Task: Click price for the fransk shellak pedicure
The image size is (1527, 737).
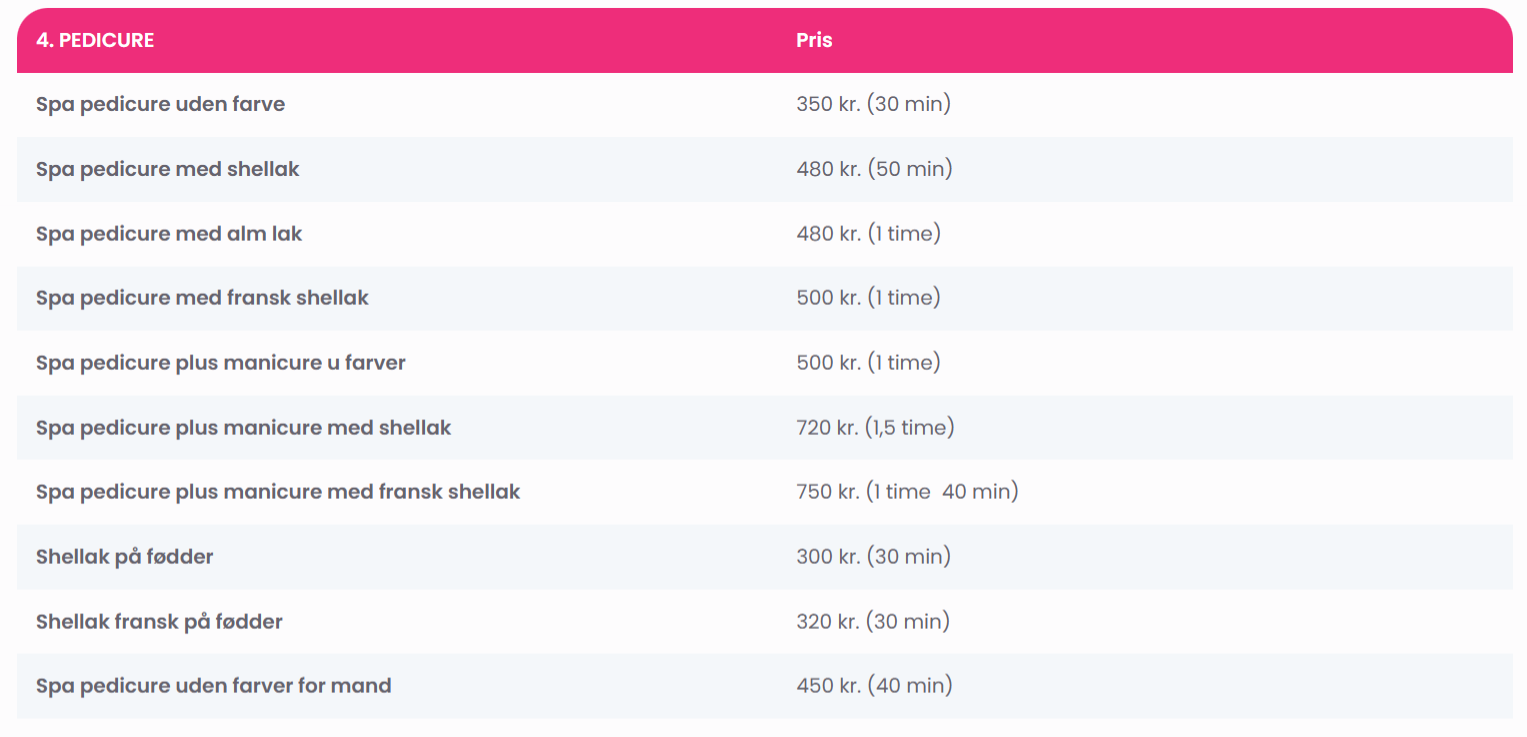Action: pos(868,298)
